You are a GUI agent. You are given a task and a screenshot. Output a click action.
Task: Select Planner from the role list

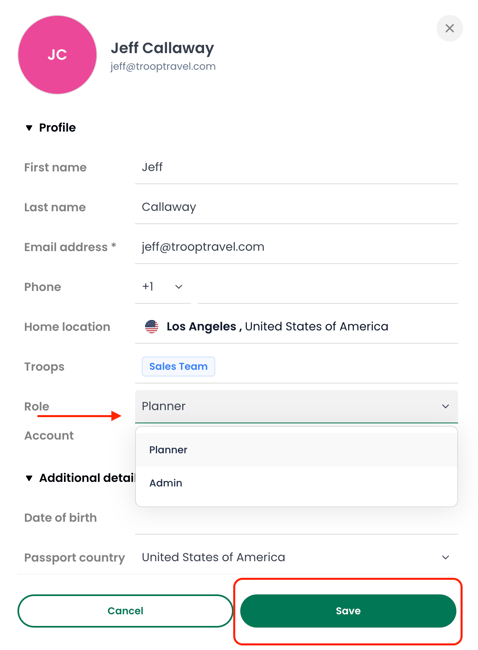296,450
